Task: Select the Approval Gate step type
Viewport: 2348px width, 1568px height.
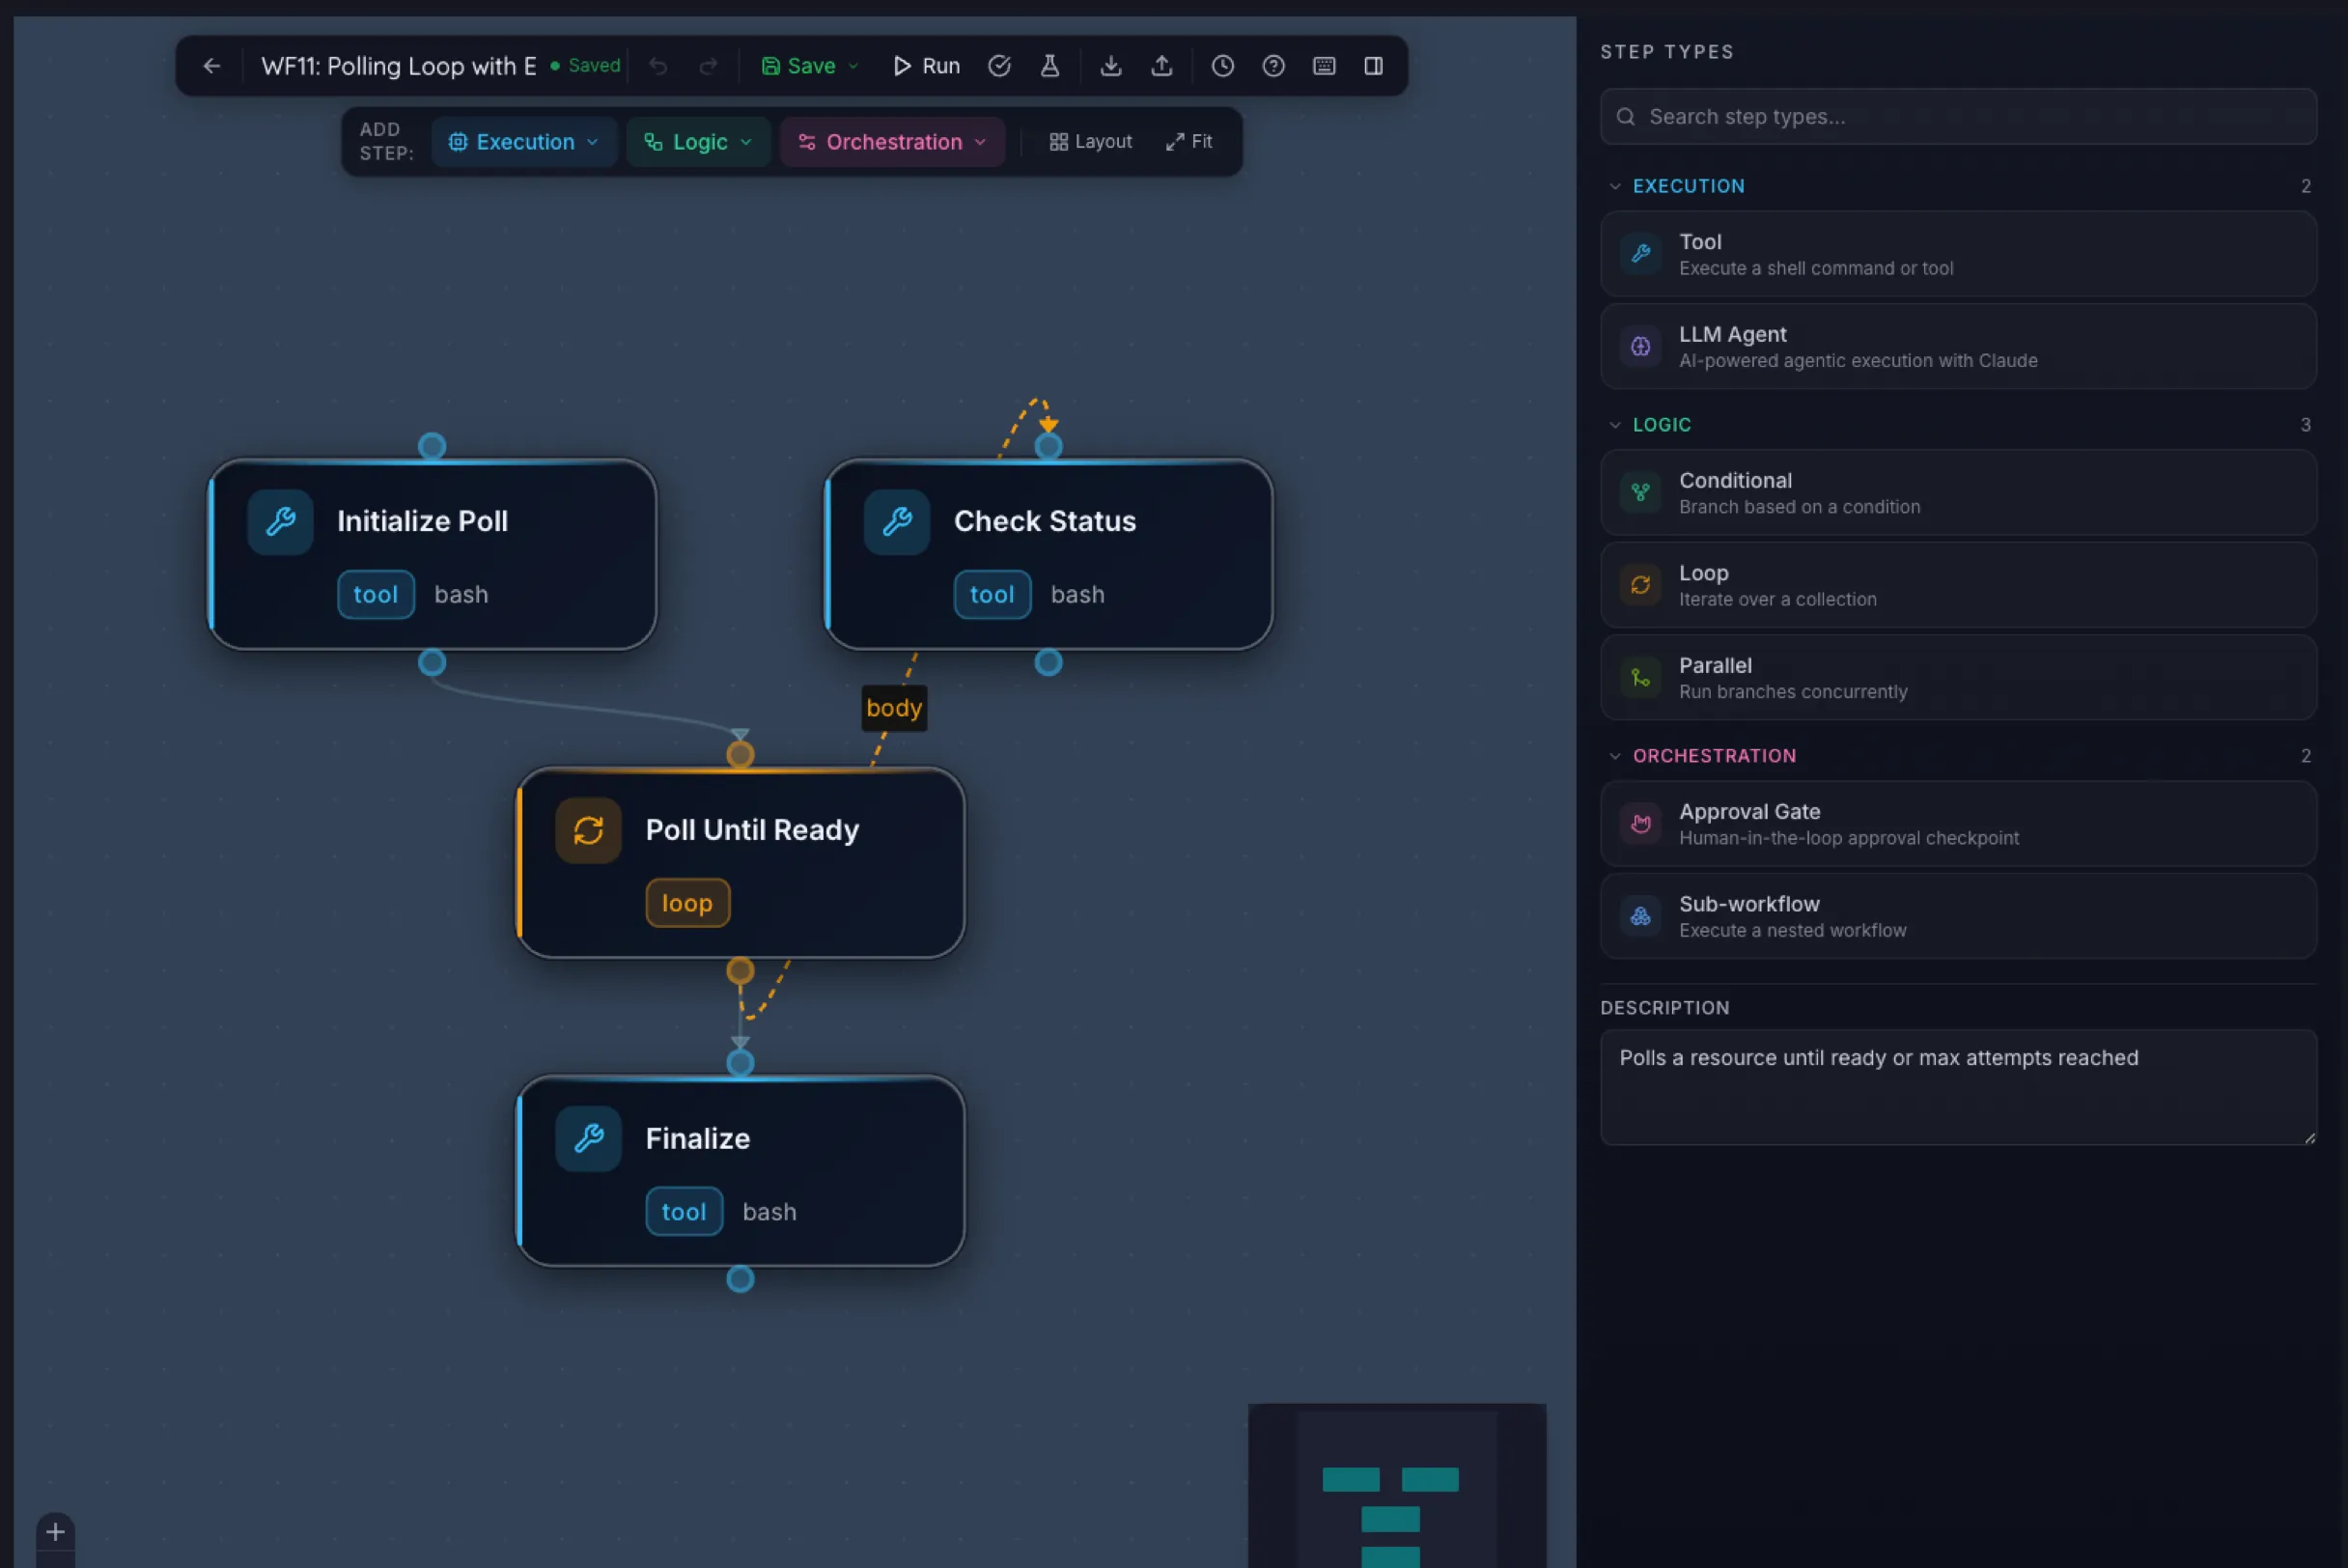Action: coord(1957,824)
